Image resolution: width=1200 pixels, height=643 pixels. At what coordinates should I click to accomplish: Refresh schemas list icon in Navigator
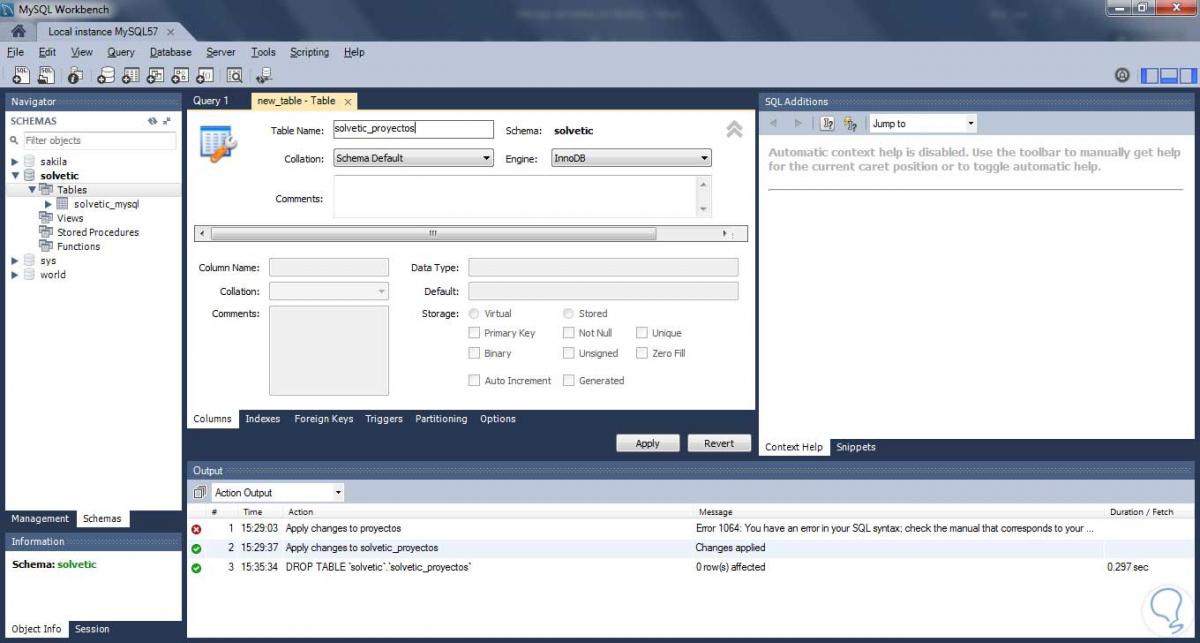(152, 121)
